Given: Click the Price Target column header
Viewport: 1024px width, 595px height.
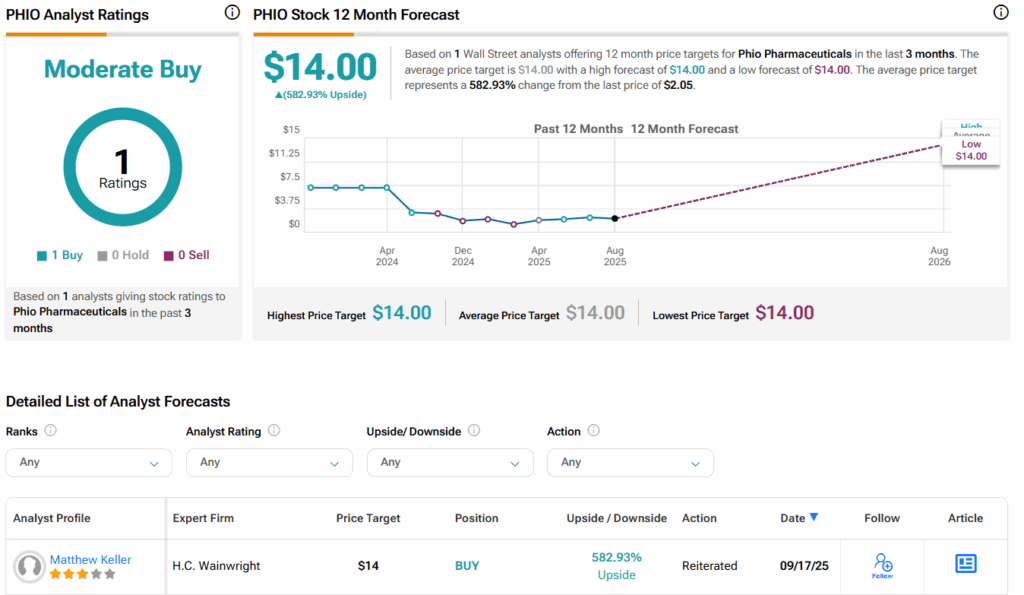Looking at the screenshot, I should pos(368,518).
